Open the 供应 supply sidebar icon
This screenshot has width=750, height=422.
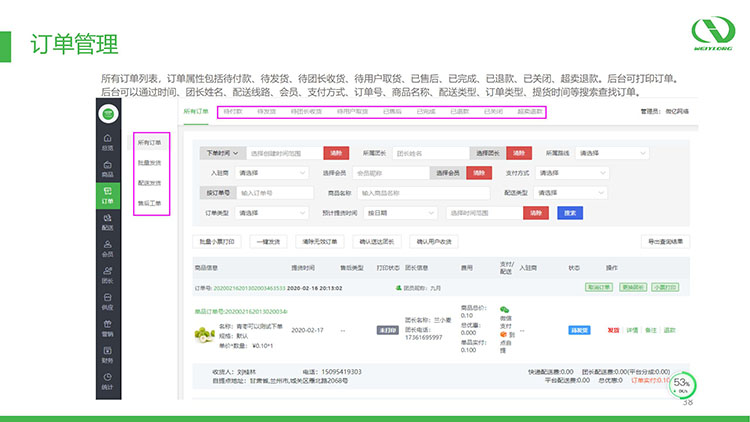pyautogui.click(x=108, y=302)
